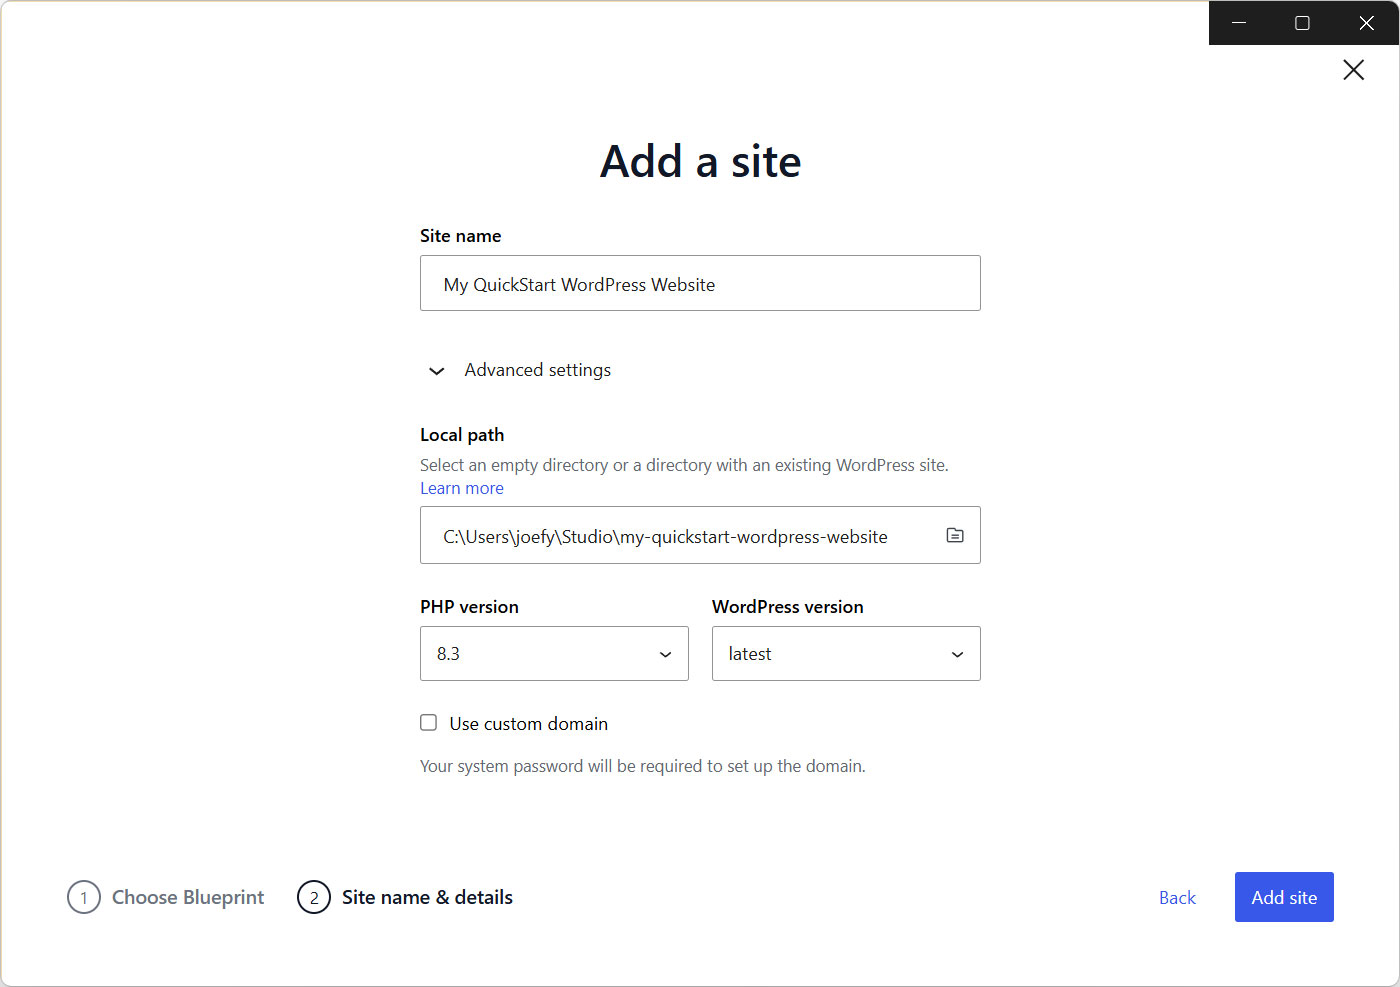Close the Add a site dialog with the X
The image size is (1400, 987).
1353,69
